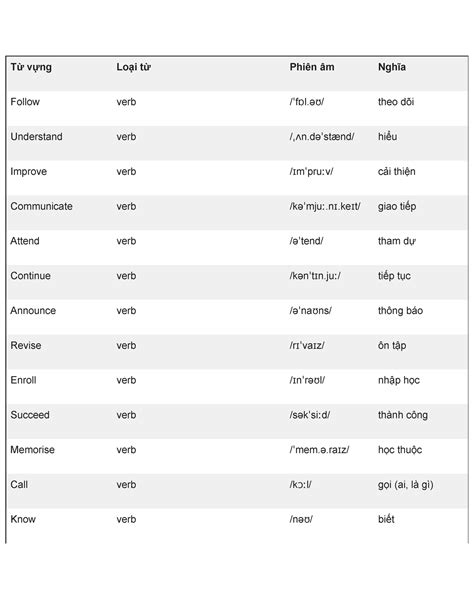This screenshot has width=474, height=613.
Task: Click the word 'Know'
Action: 23,520
